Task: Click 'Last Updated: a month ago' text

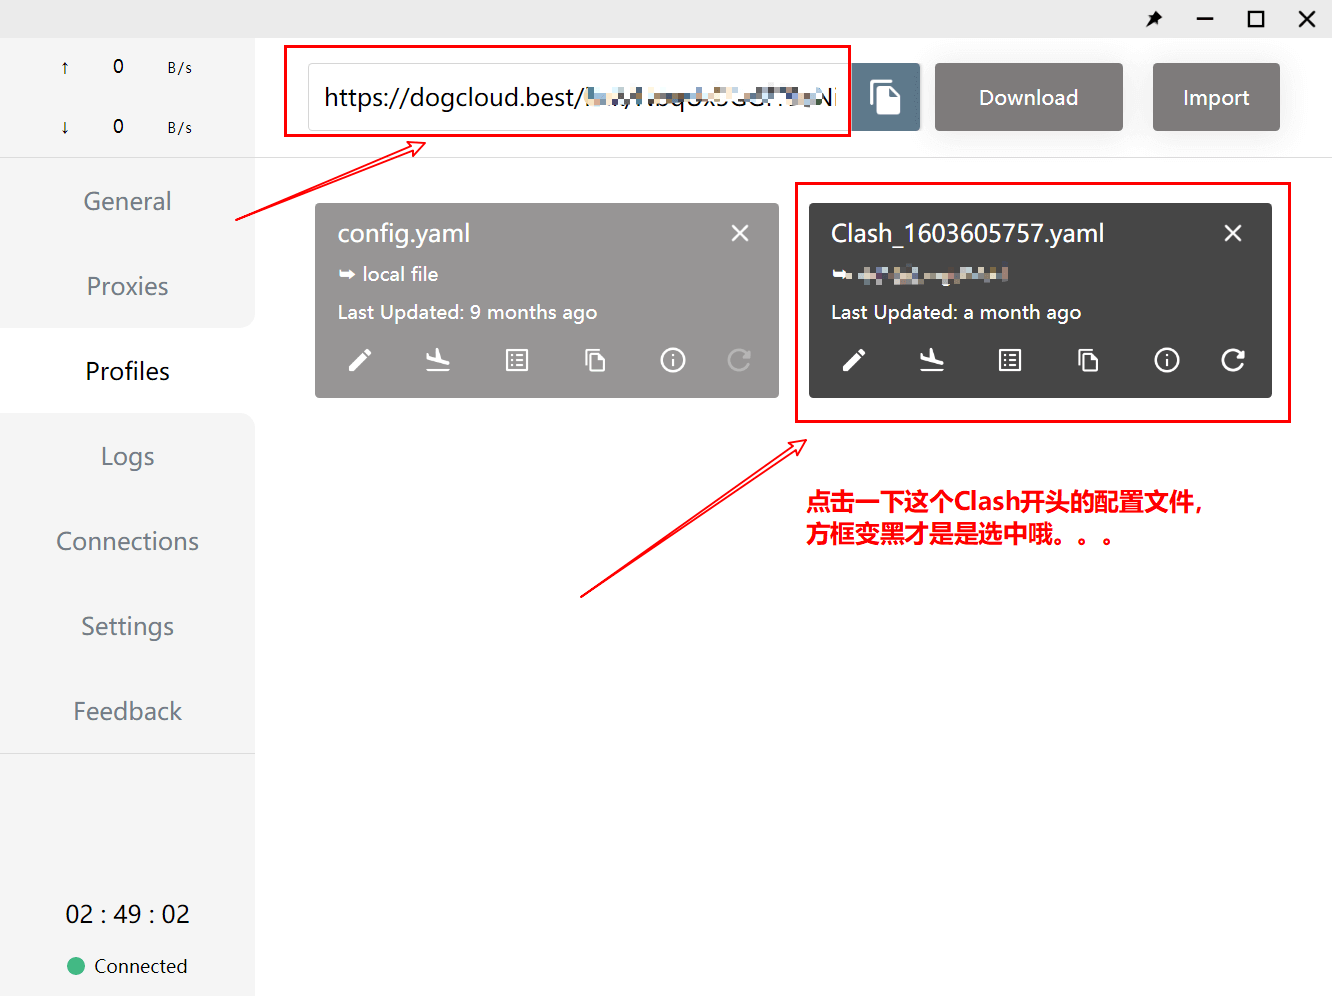Action: [956, 312]
